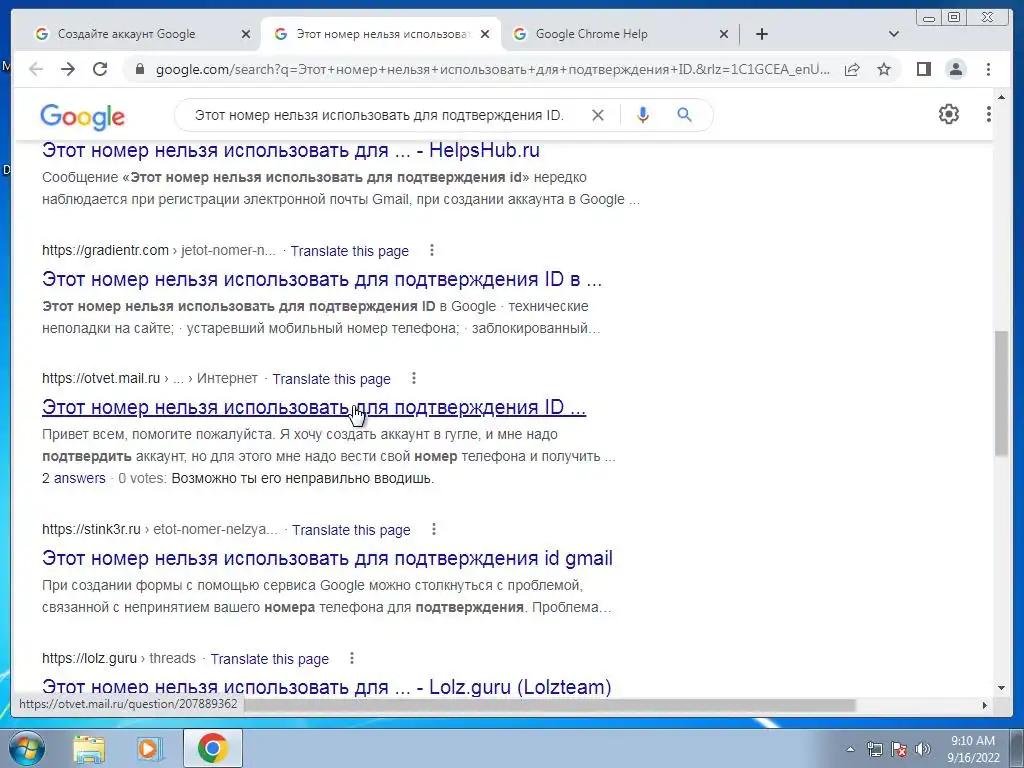The image size is (1024, 768).
Task: Open the gradientr.com result title
Action: click(x=322, y=279)
